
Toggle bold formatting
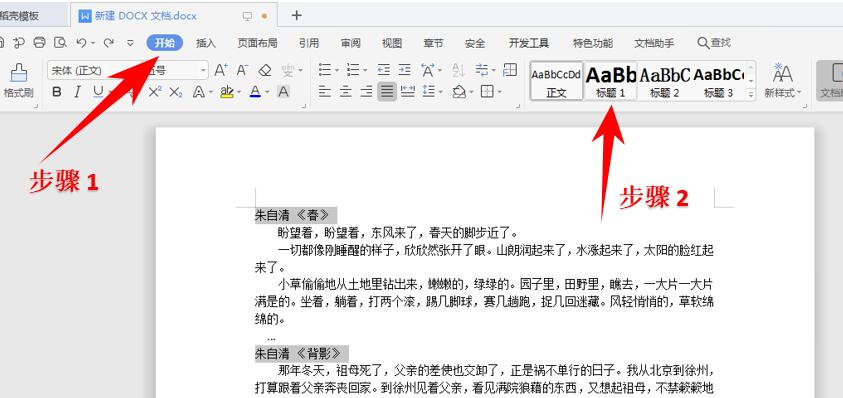pyautogui.click(x=56, y=92)
